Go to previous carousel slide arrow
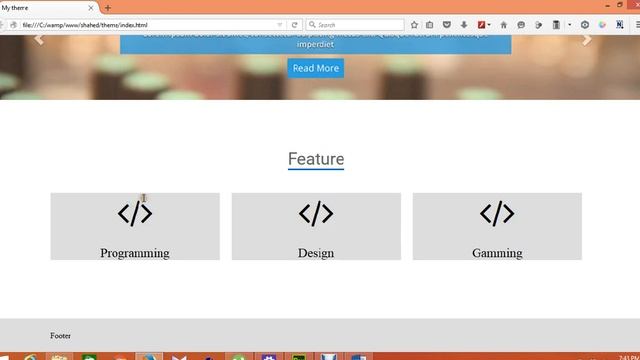This screenshot has height=360, width=640. (x=39, y=40)
